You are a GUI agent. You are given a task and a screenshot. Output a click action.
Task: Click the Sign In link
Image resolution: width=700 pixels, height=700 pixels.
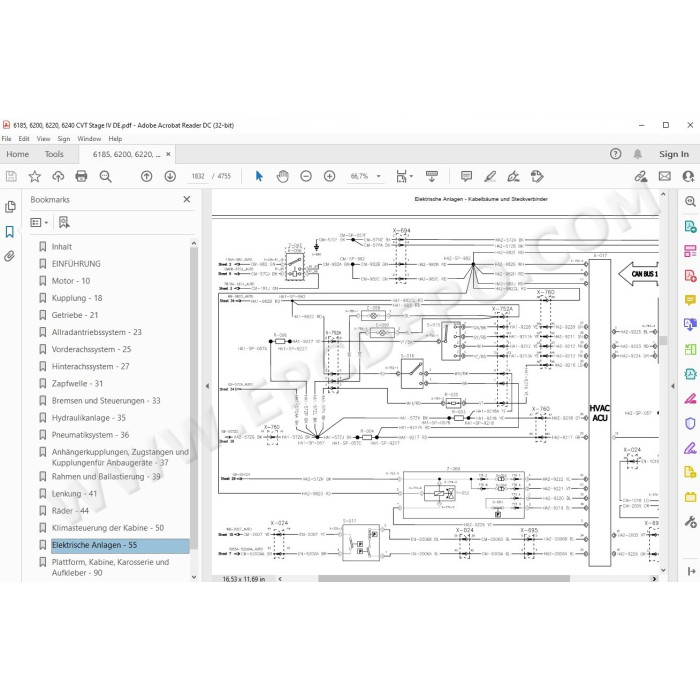674,154
